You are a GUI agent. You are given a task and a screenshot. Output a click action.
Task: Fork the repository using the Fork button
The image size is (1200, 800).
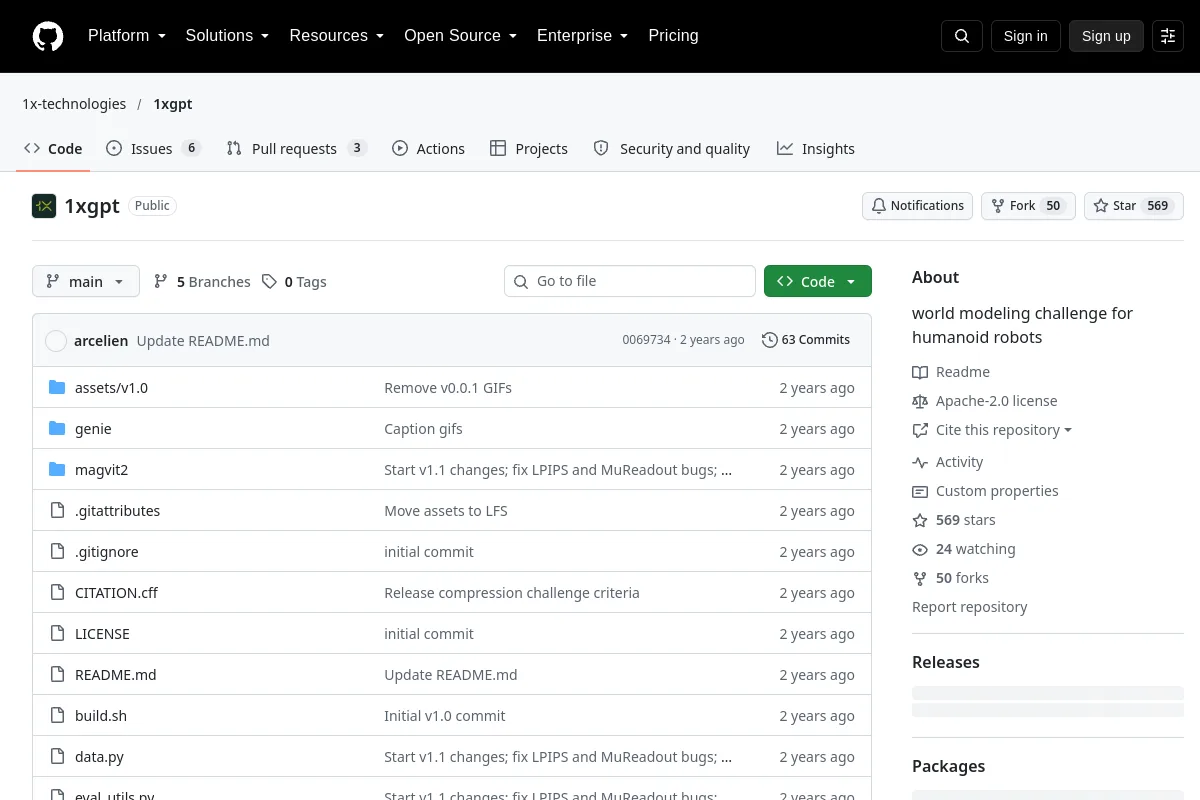coord(1028,206)
